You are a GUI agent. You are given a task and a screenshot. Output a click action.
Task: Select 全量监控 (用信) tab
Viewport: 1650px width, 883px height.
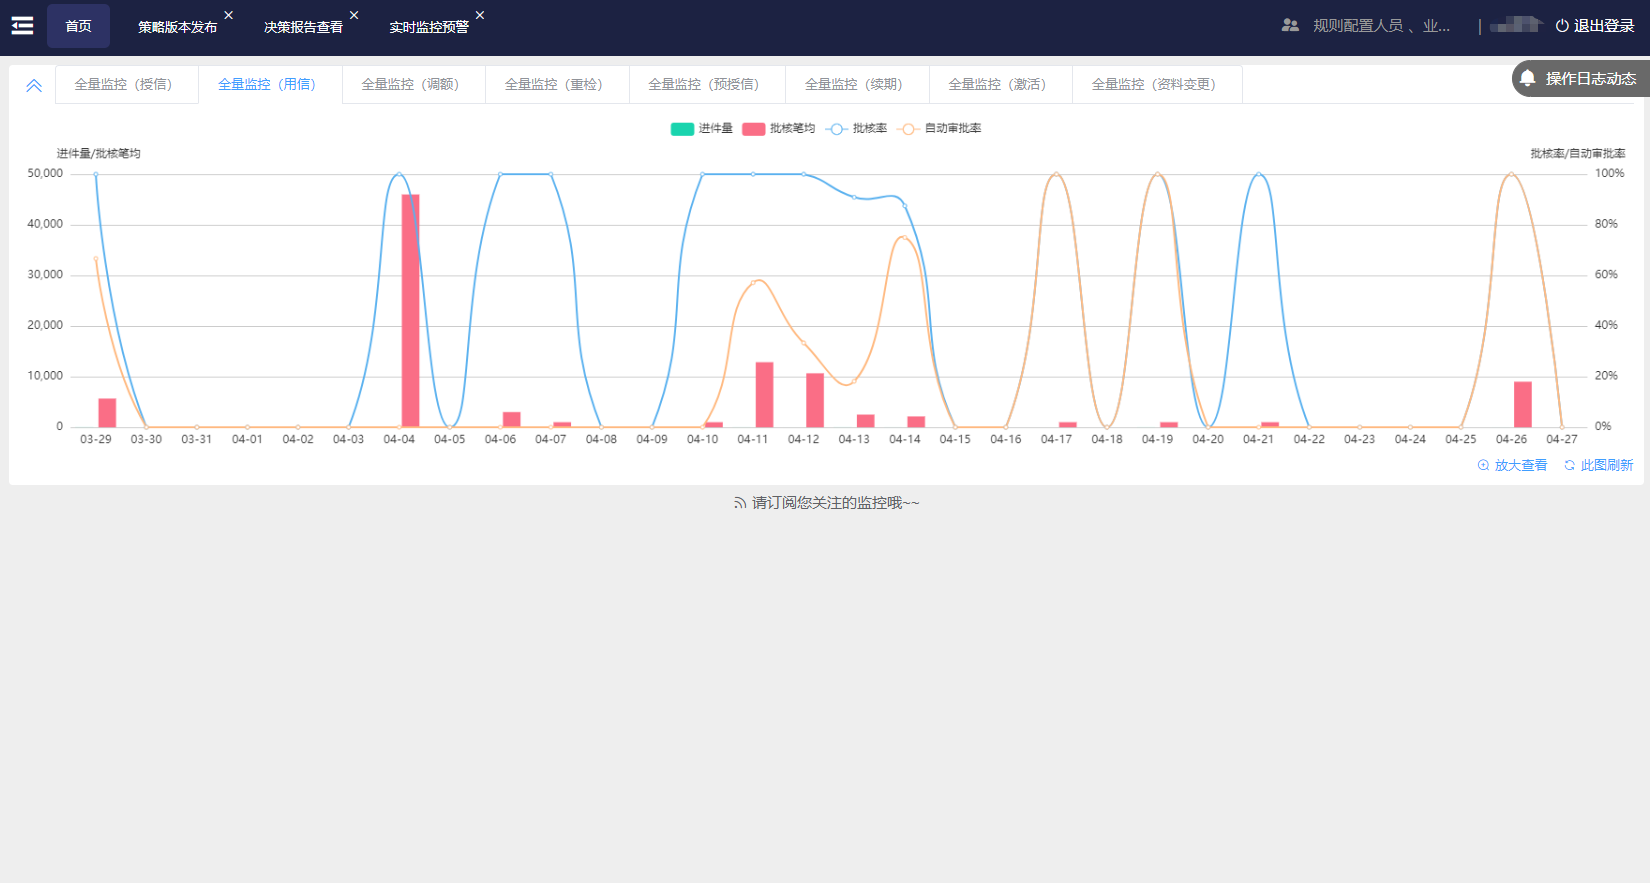coord(270,85)
